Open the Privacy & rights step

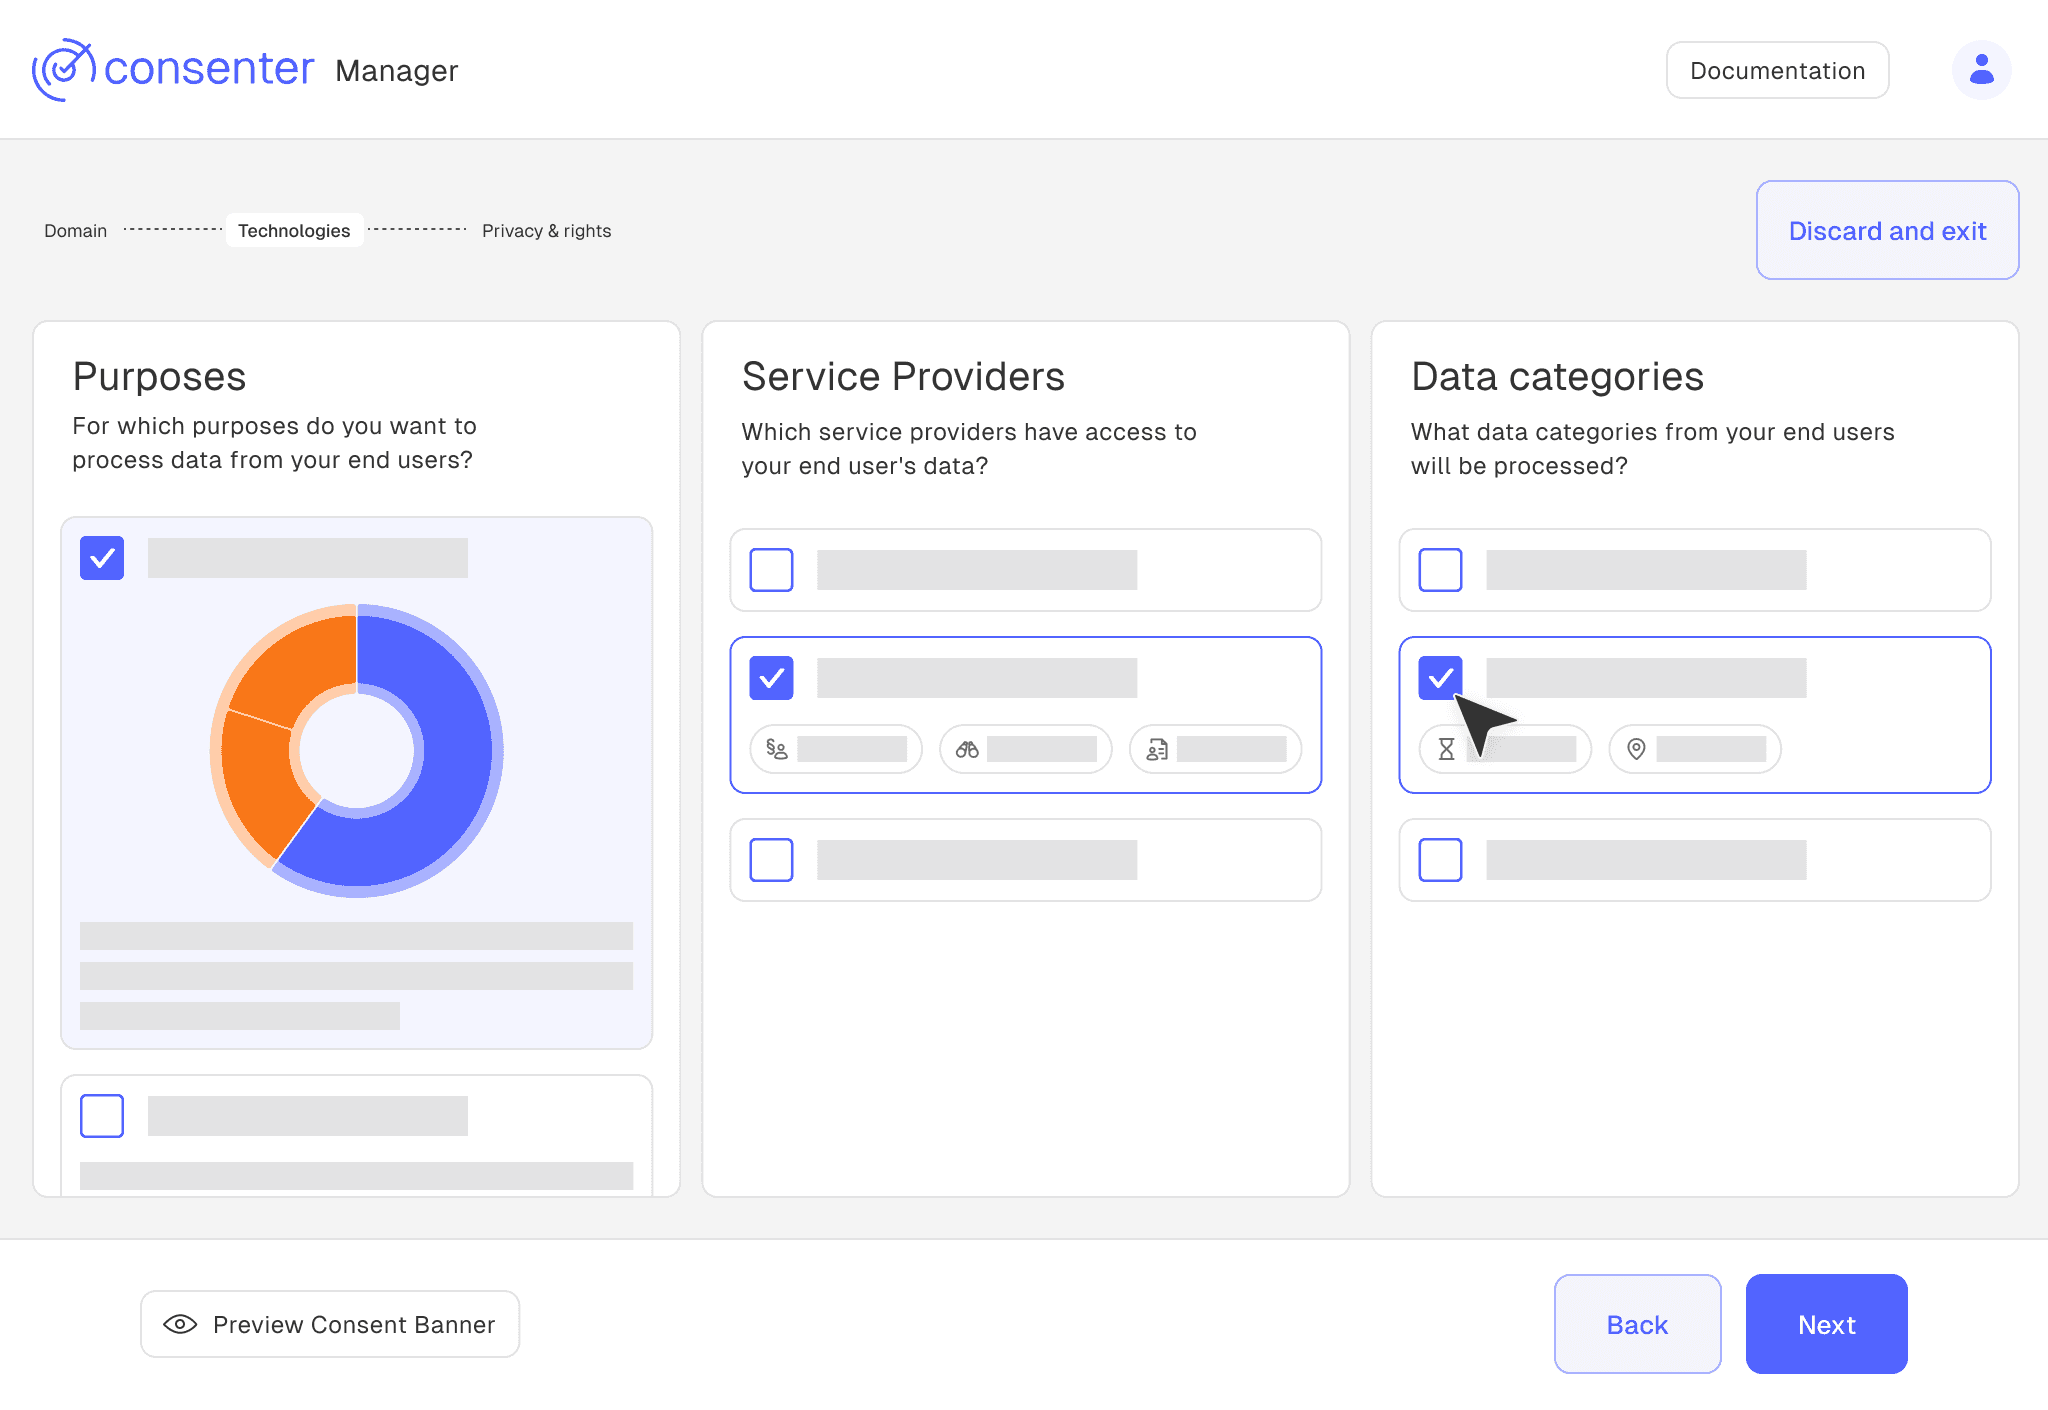pos(546,230)
